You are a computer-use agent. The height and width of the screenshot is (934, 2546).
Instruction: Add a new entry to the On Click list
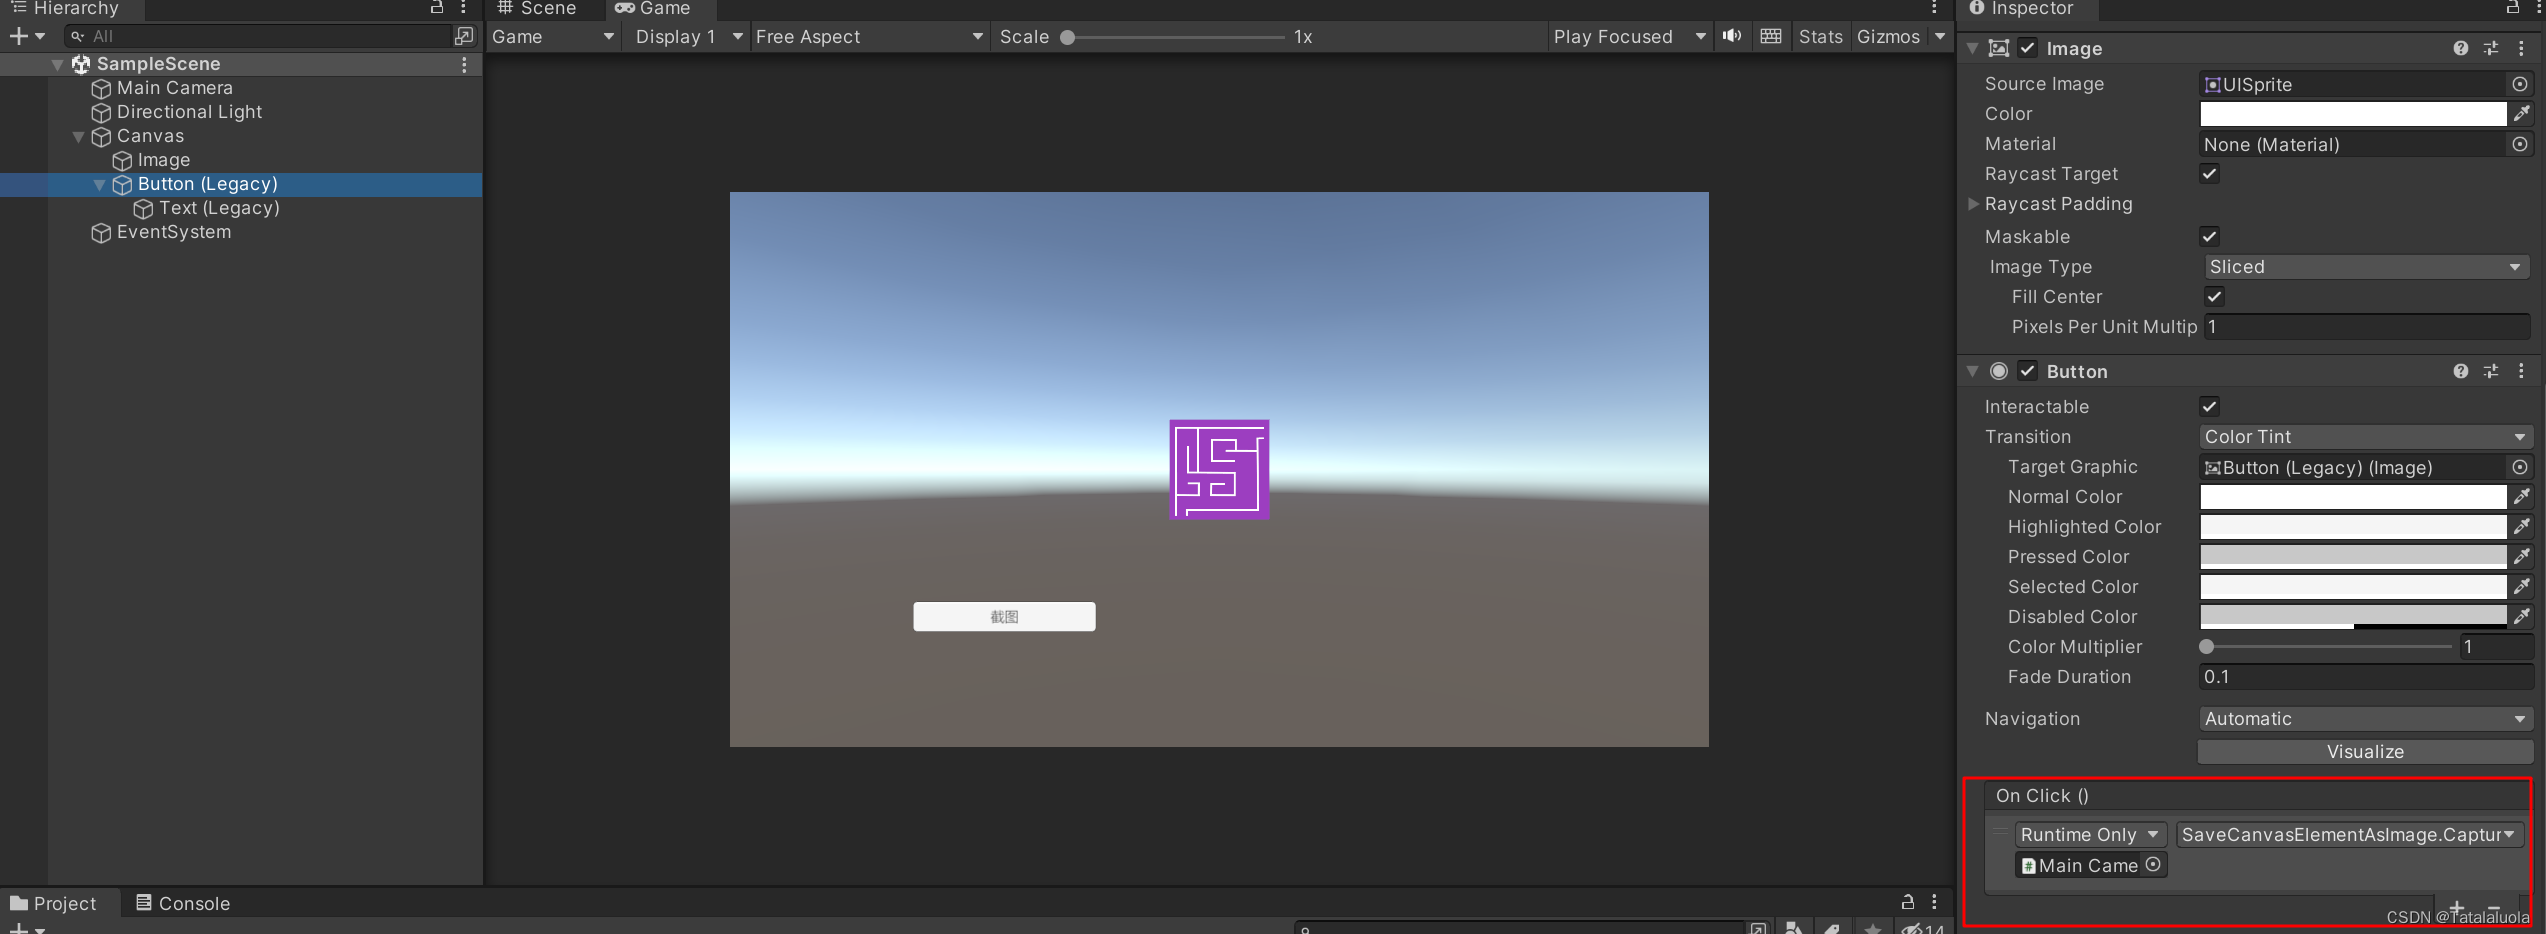click(x=2456, y=907)
